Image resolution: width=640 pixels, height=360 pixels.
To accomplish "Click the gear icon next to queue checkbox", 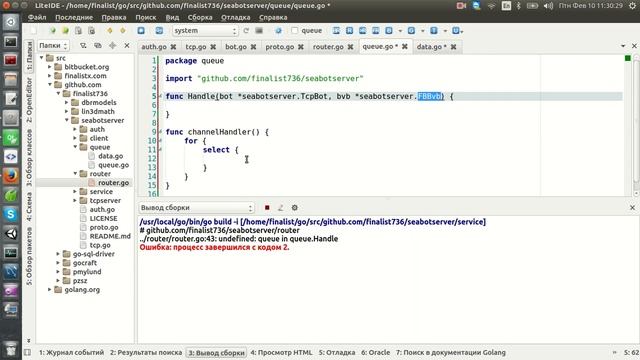I will tap(278, 31).
